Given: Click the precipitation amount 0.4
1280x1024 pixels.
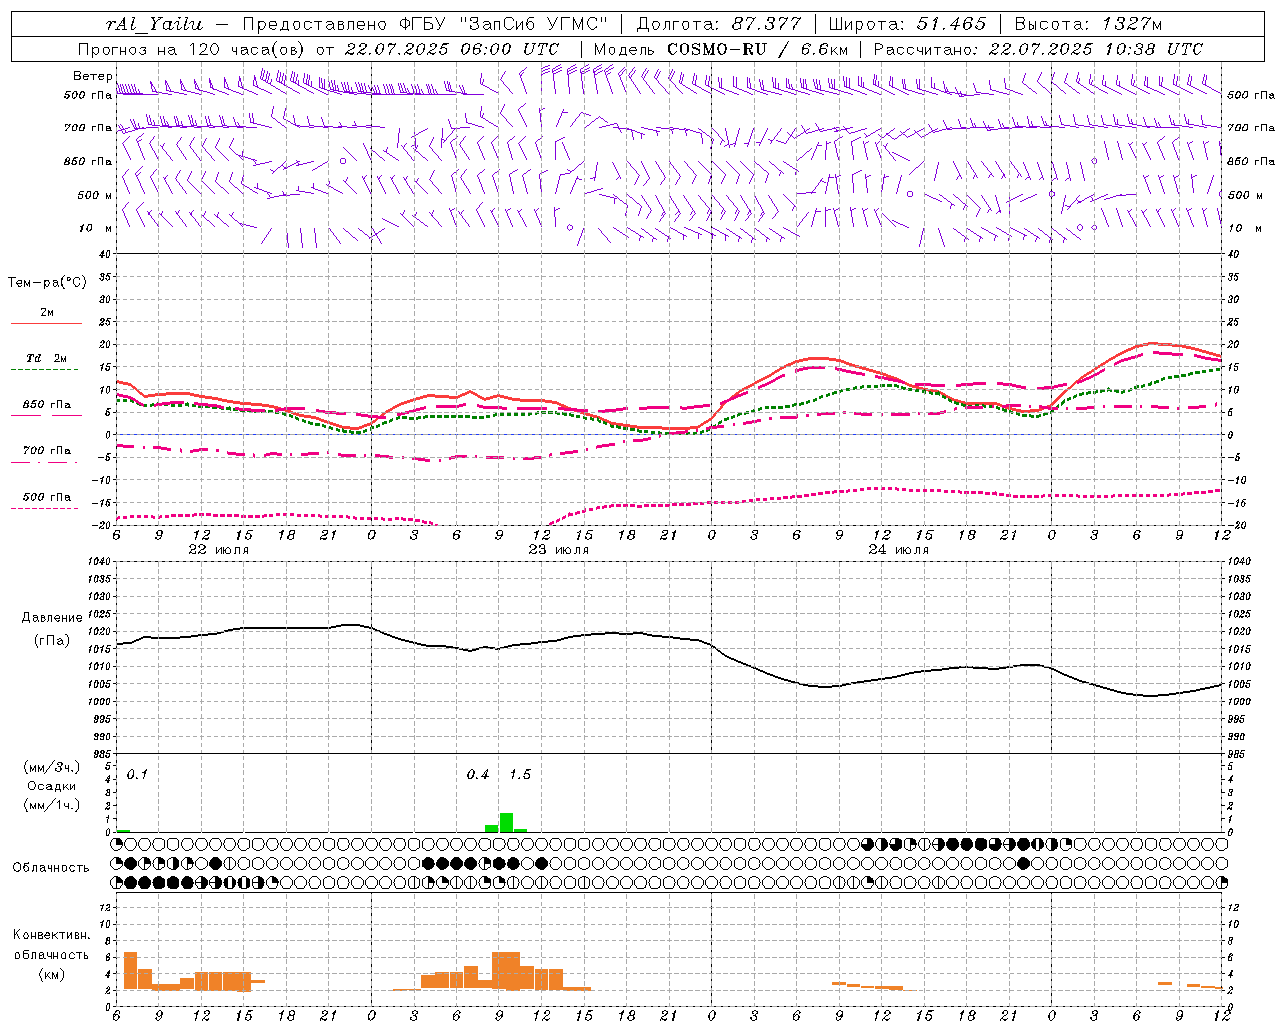Looking at the screenshot, I should coord(478,775).
